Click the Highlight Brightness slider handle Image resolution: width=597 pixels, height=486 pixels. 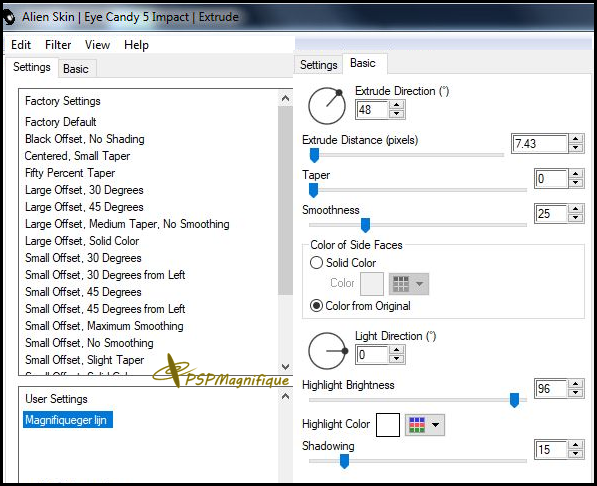tap(514, 400)
